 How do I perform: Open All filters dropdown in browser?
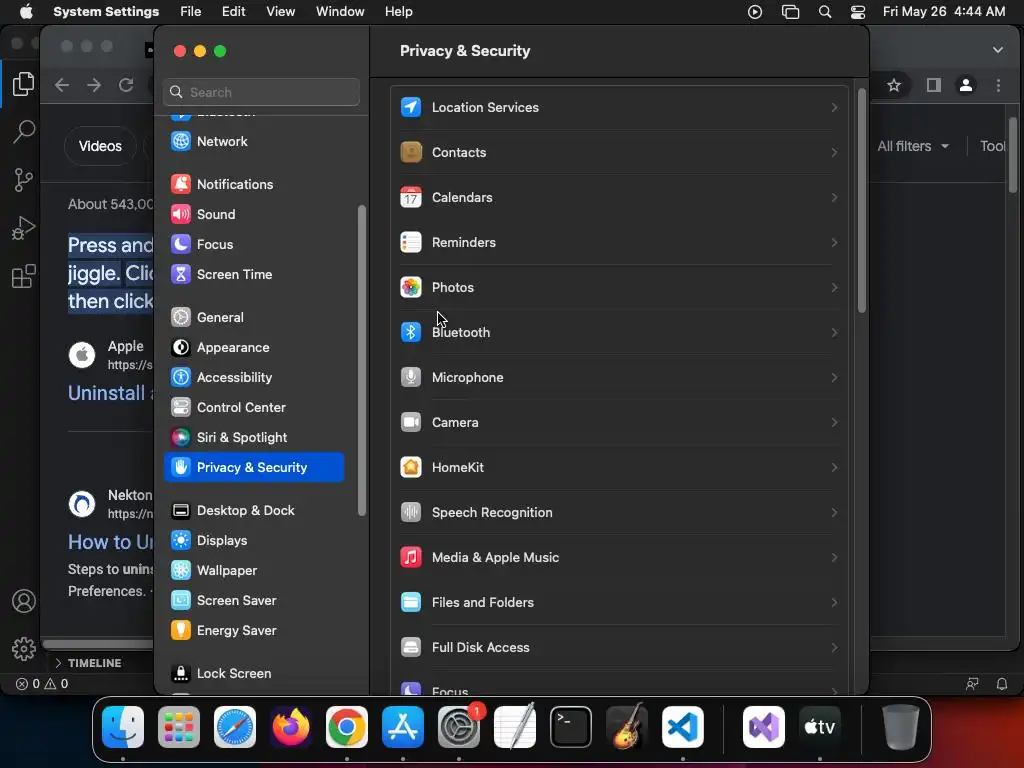click(912, 146)
